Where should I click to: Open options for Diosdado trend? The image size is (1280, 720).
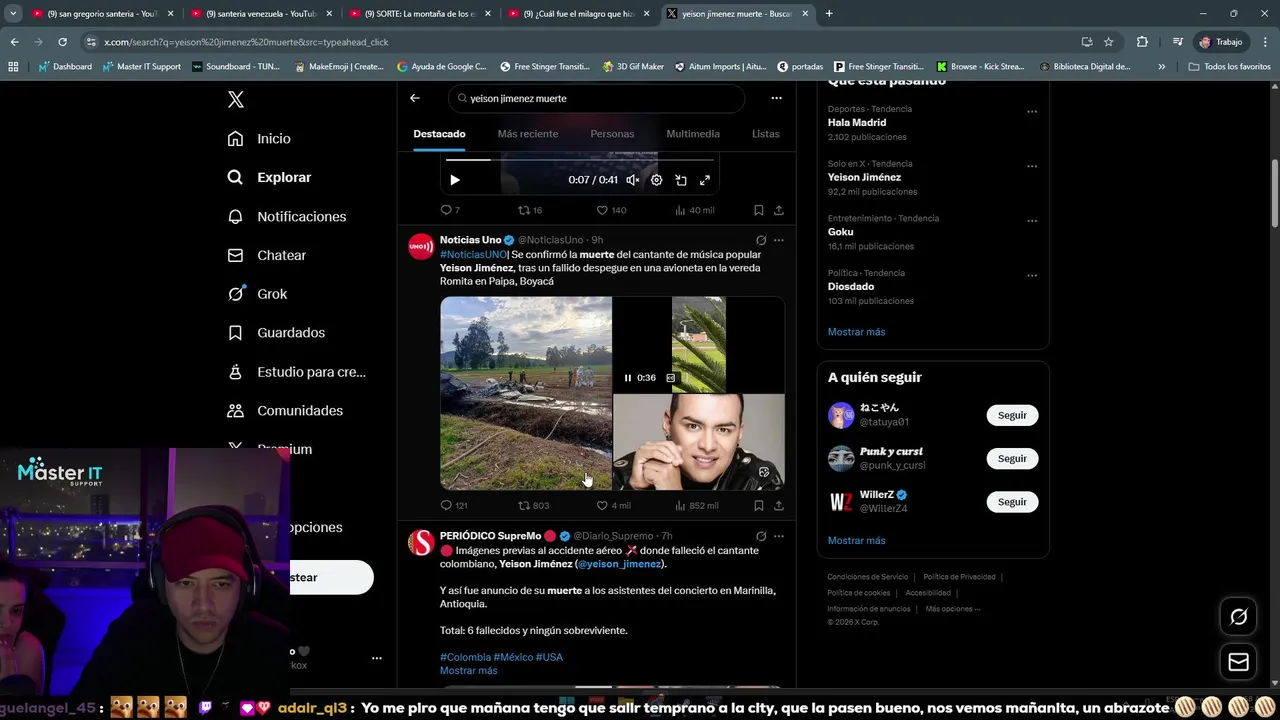1032,276
